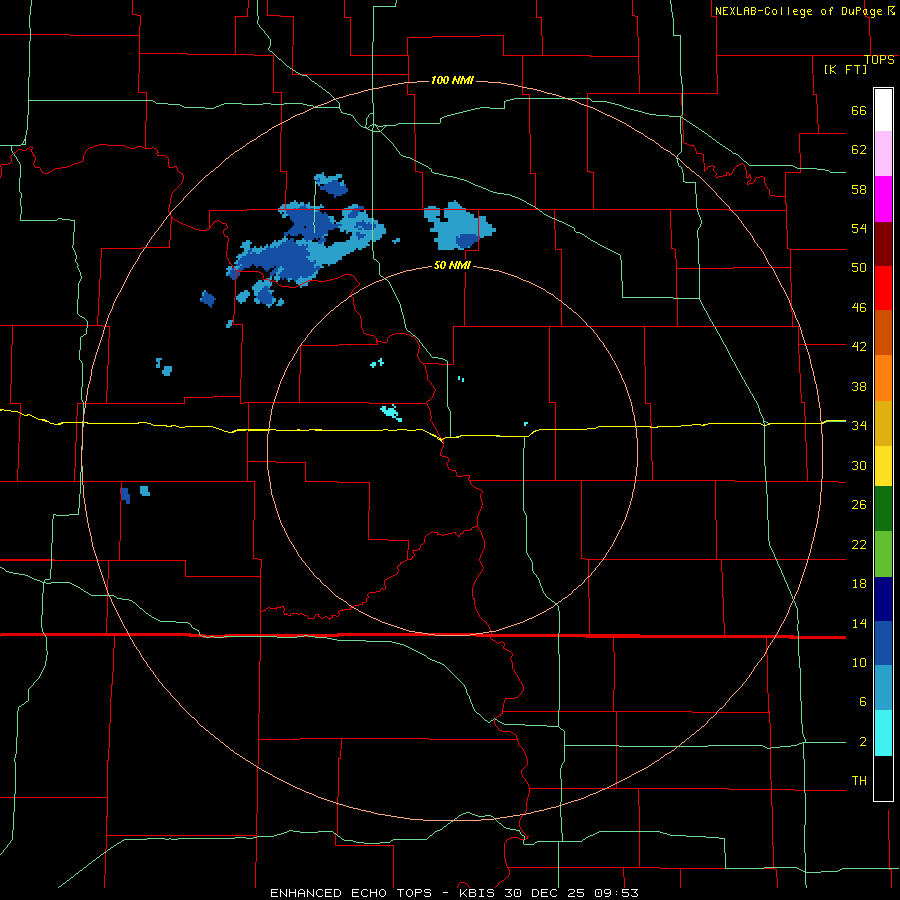Click the 14 value on the legend
The image size is (900, 900).
(x=859, y=623)
